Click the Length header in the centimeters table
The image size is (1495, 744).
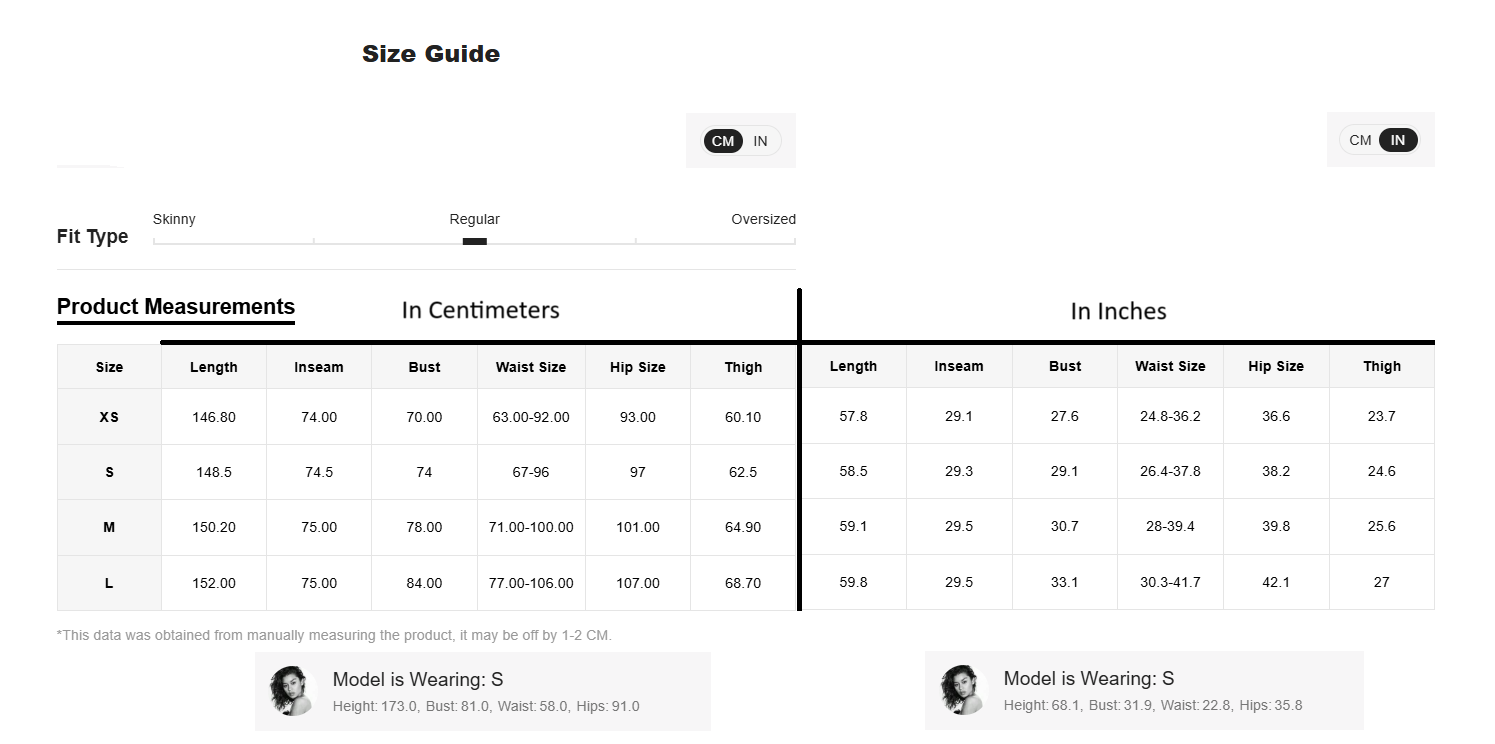point(214,367)
